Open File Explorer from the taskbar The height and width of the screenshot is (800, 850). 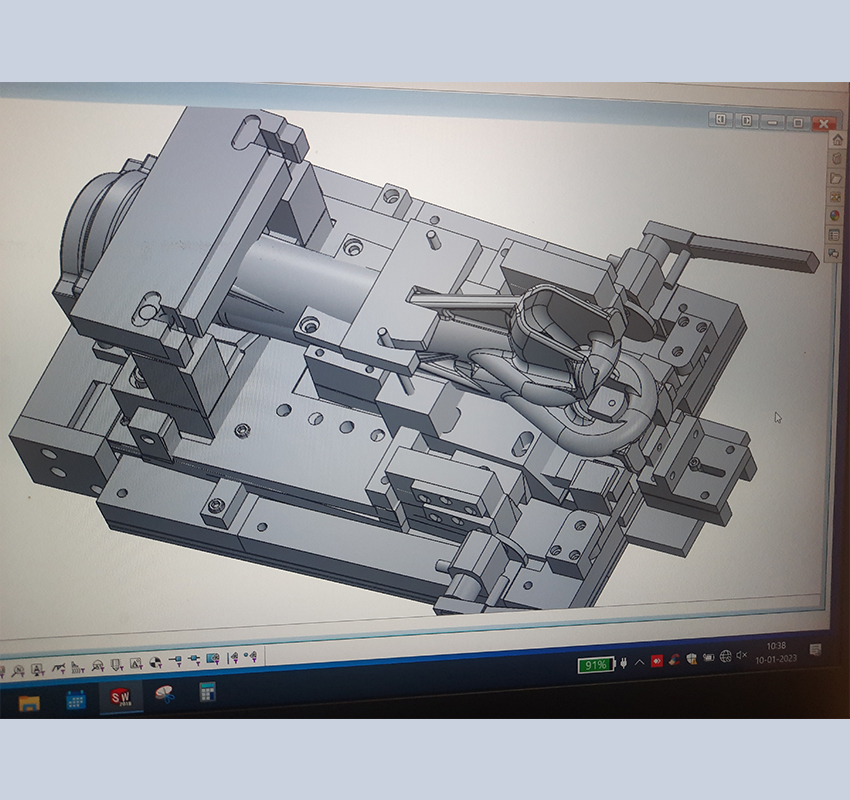29,701
